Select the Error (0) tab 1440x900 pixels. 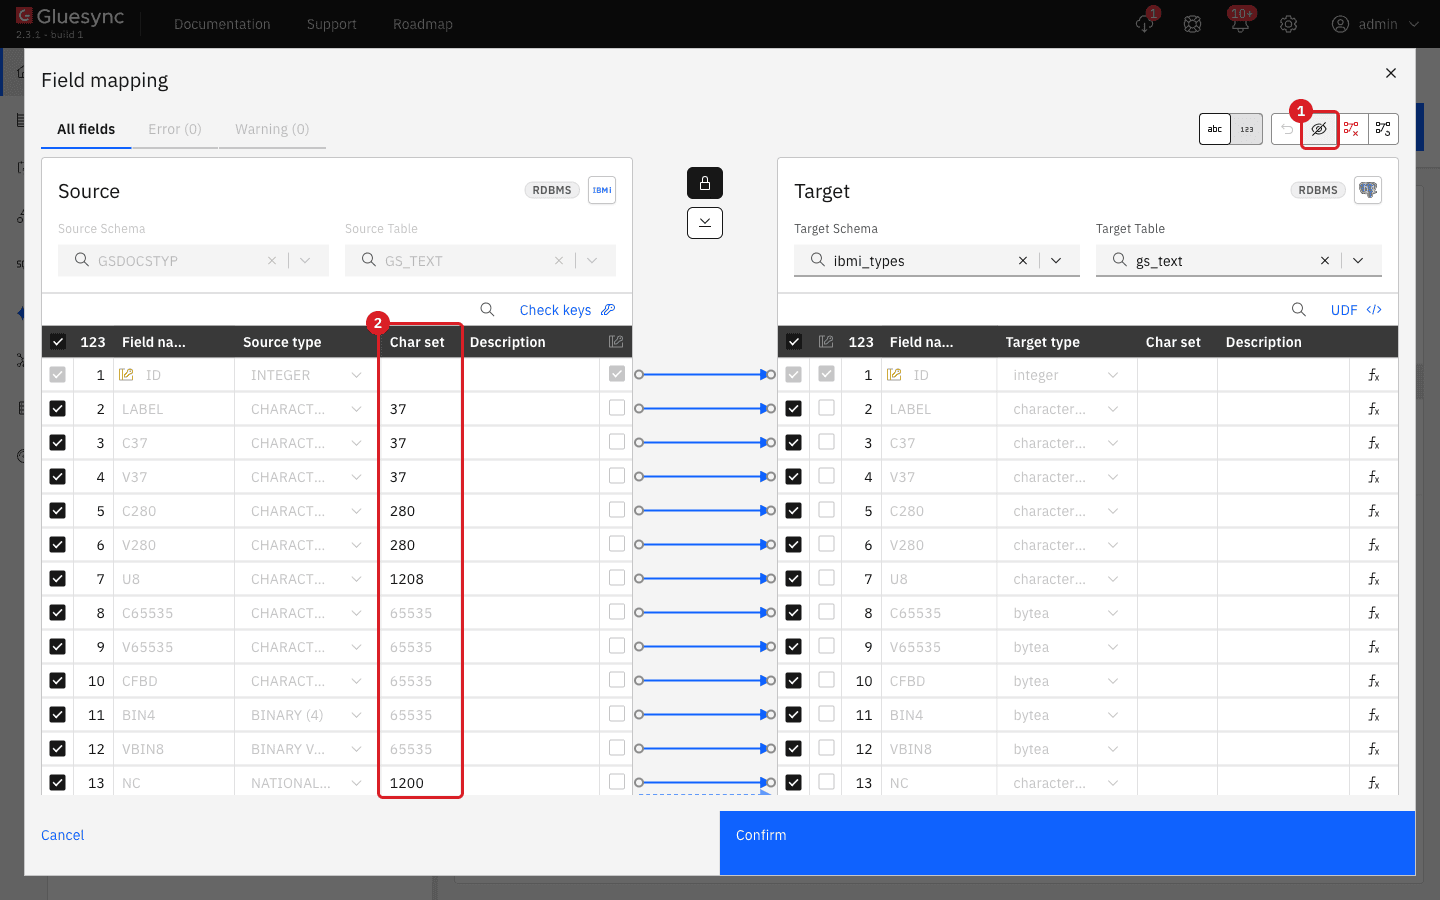pos(175,129)
